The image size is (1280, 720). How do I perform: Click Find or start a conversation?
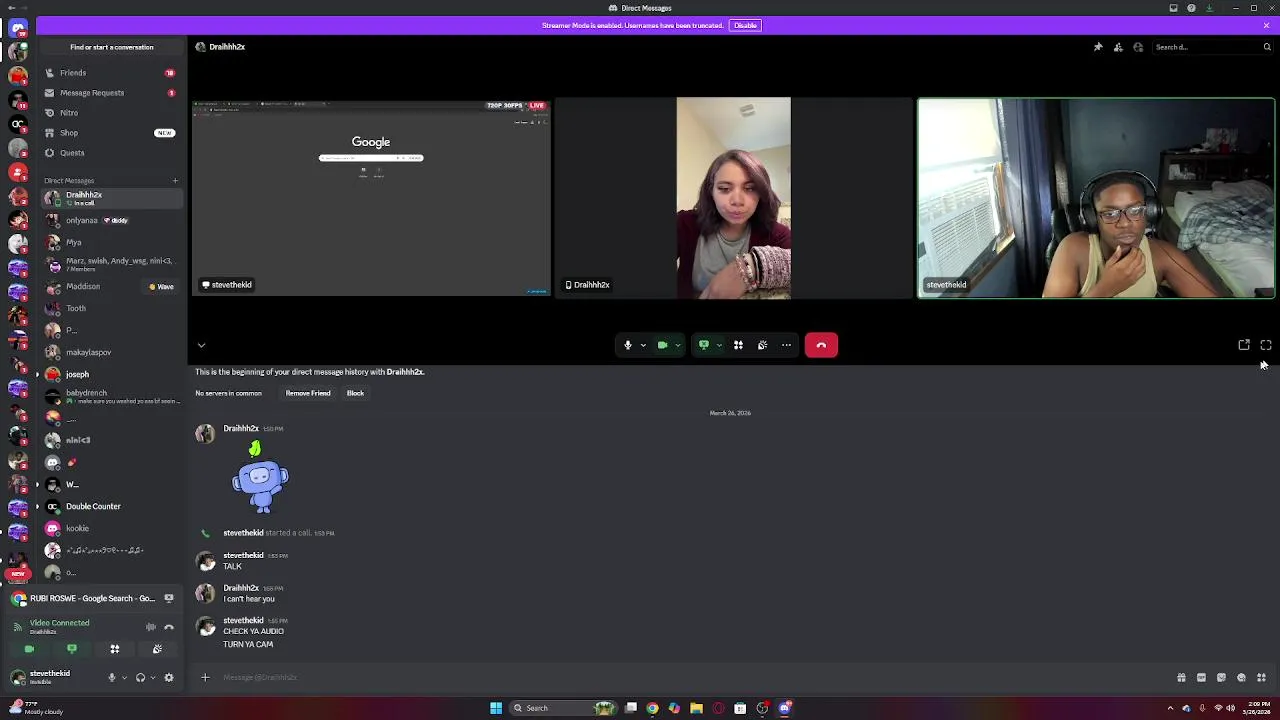point(112,47)
